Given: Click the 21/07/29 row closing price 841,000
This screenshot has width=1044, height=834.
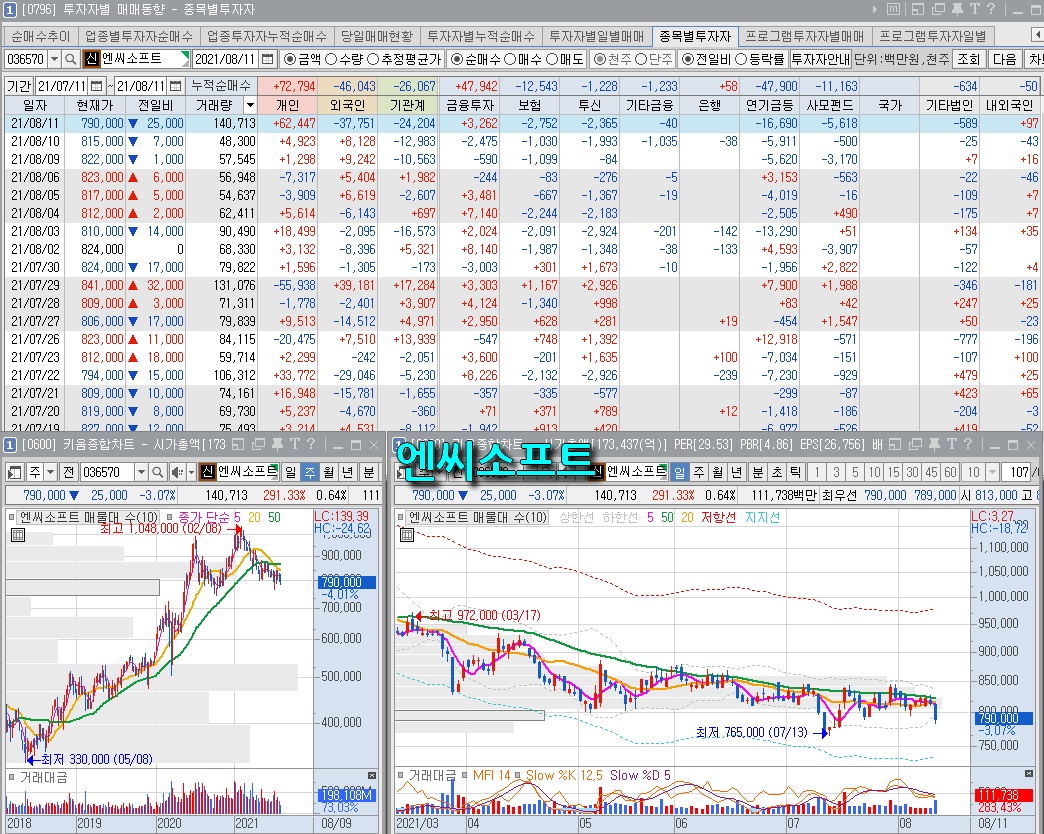Looking at the screenshot, I should pos(102,285).
